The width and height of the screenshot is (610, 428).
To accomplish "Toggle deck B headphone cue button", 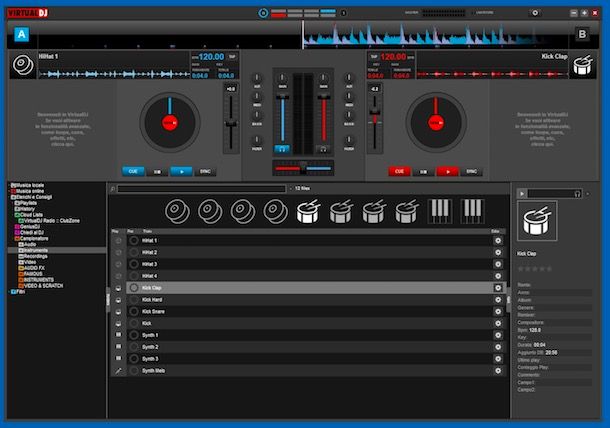I will coord(323,149).
